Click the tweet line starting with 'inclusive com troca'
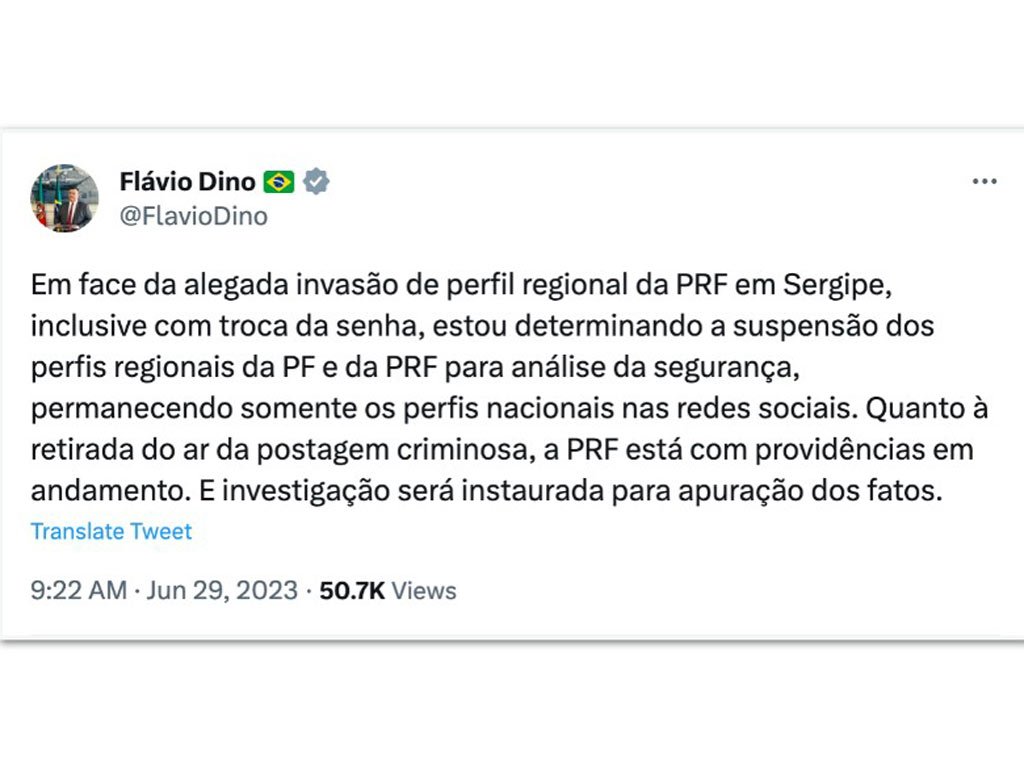This screenshot has height=767, width=1024. 482,326
